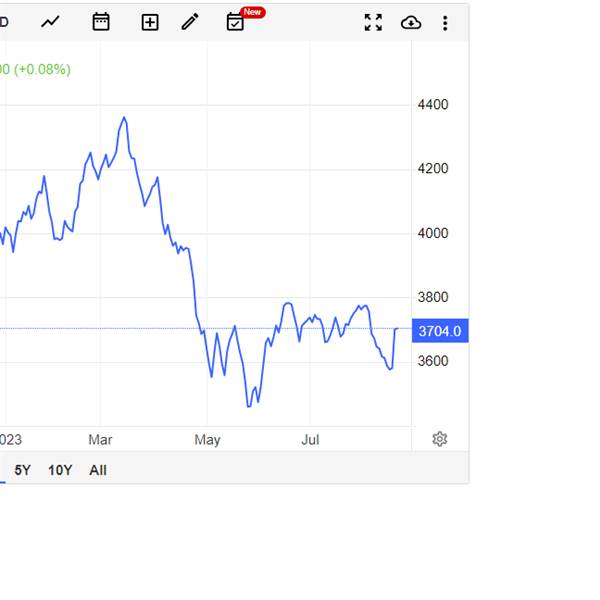Image resolution: width=600 pixels, height=600 pixels.
Task: Show All available history range
Action: [98, 470]
